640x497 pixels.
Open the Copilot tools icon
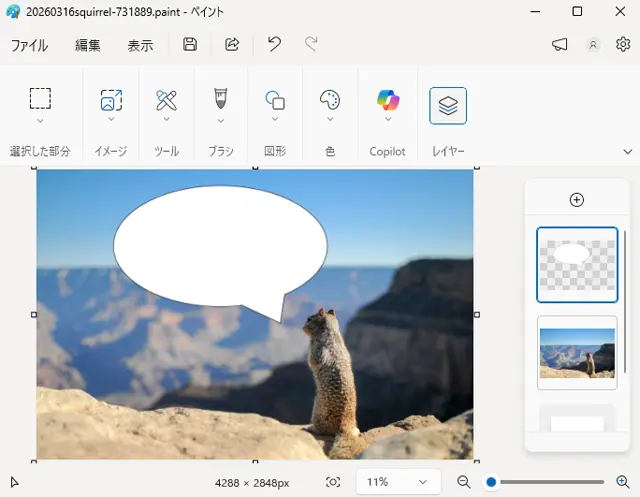tap(388, 100)
